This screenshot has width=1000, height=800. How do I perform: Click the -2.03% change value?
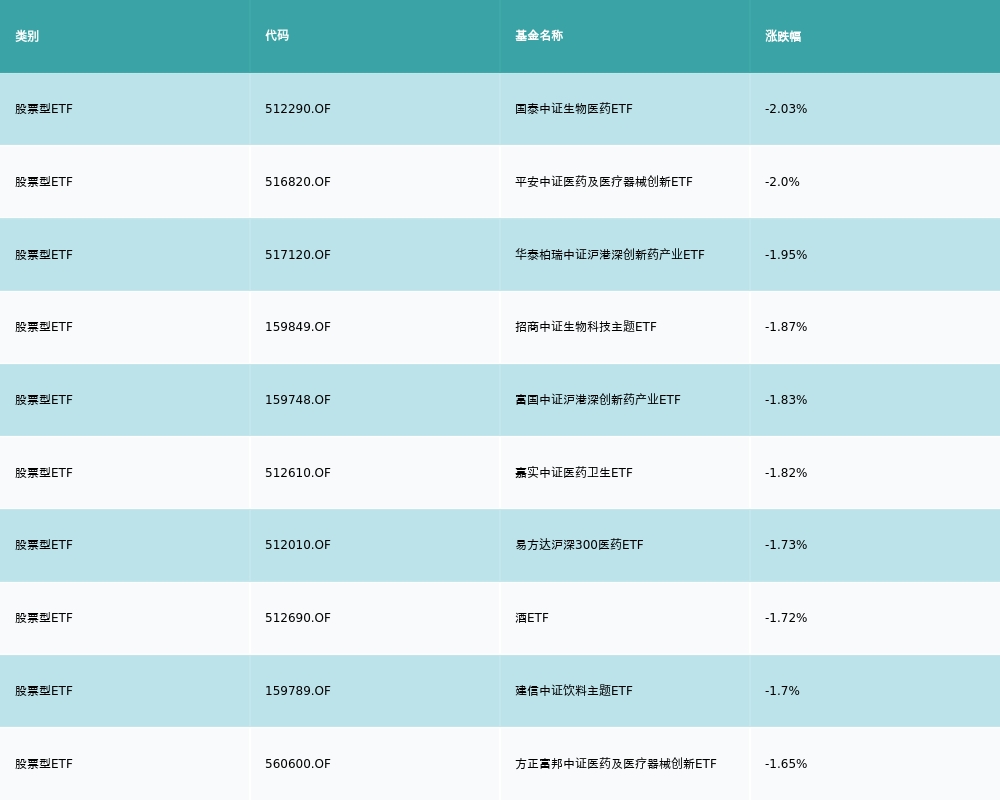pyautogui.click(x=786, y=108)
